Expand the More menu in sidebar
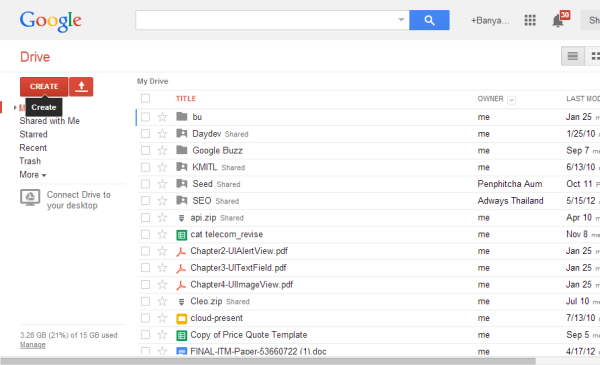Viewport: 600px width, 365px height. (33, 175)
